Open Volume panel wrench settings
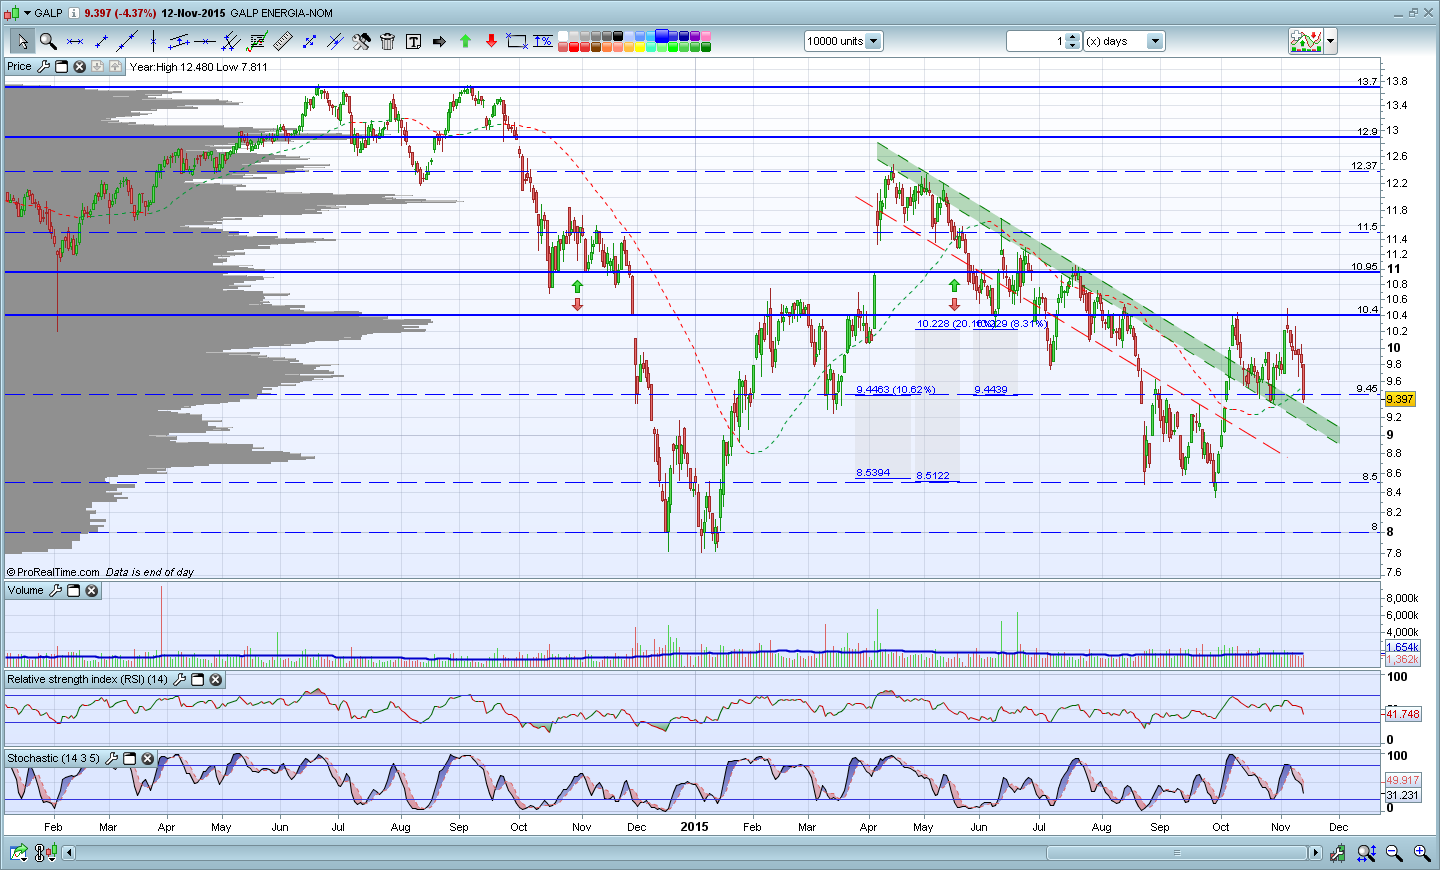The image size is (1440, 870). [56, 591]
